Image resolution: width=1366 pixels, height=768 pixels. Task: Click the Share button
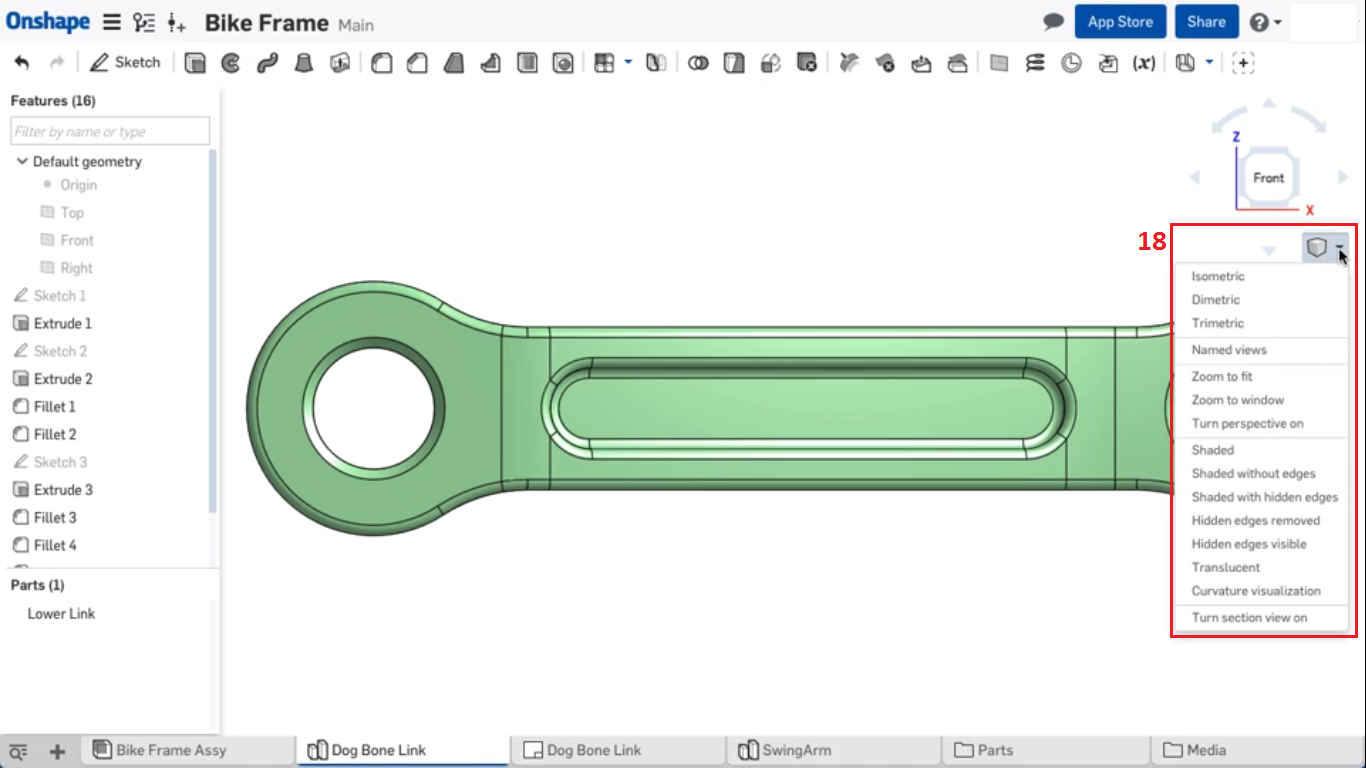tap(1206, 21)
